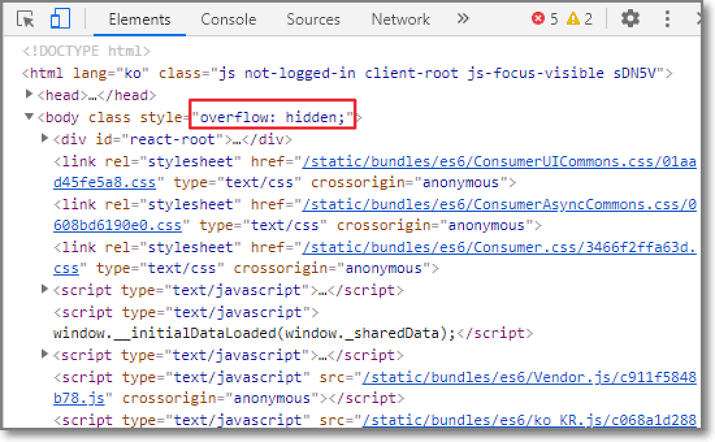Screen dimensions: 715x442
Task: Select the html lang="ko" element line
Action: coord(347,73)
